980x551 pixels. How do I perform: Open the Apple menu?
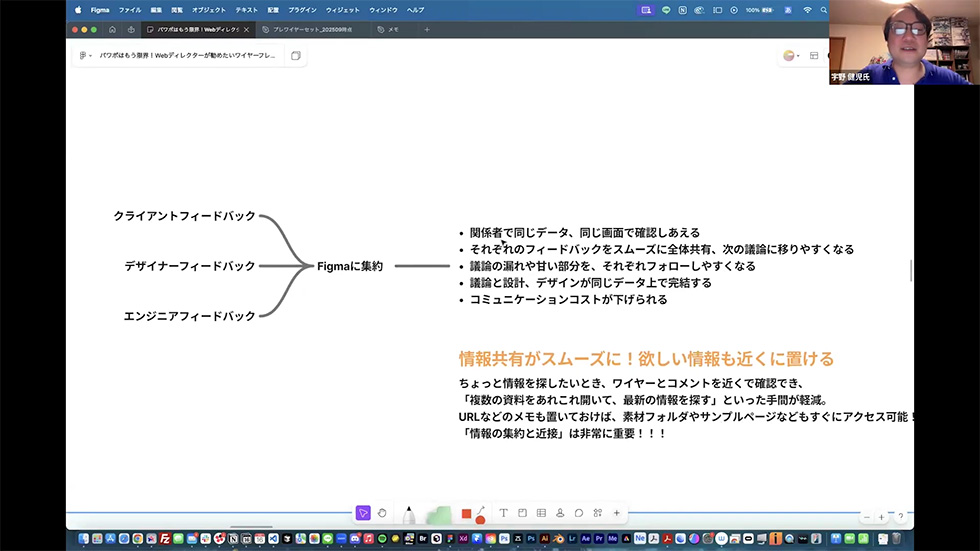78,10
